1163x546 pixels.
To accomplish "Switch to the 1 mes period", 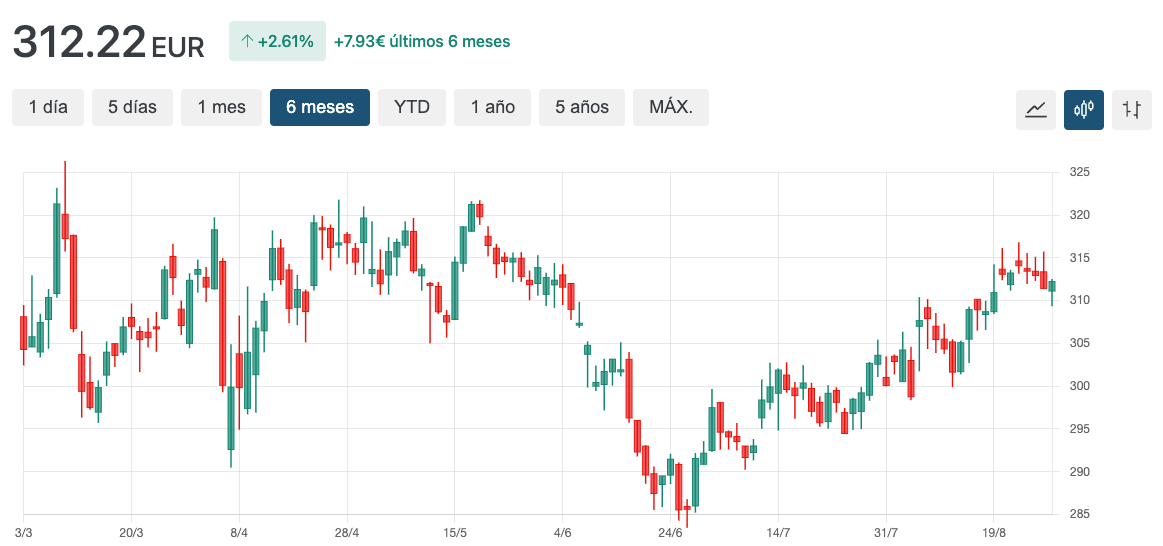I will [x=221, y=107].
